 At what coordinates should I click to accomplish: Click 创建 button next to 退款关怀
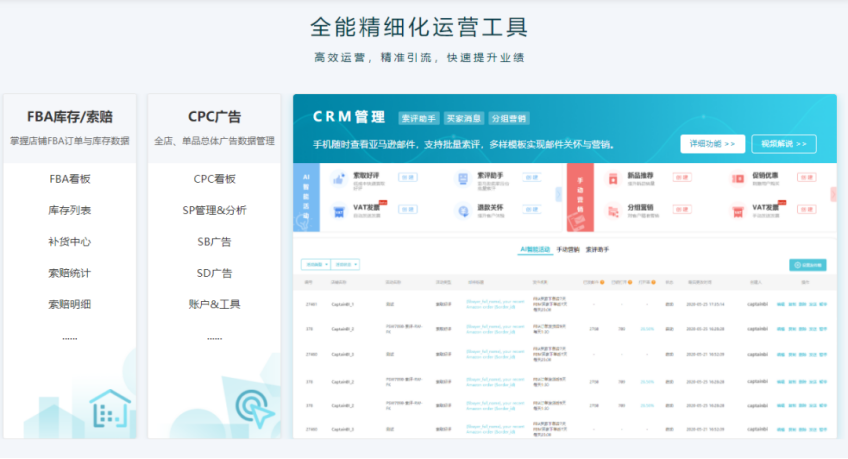(532, 209)
